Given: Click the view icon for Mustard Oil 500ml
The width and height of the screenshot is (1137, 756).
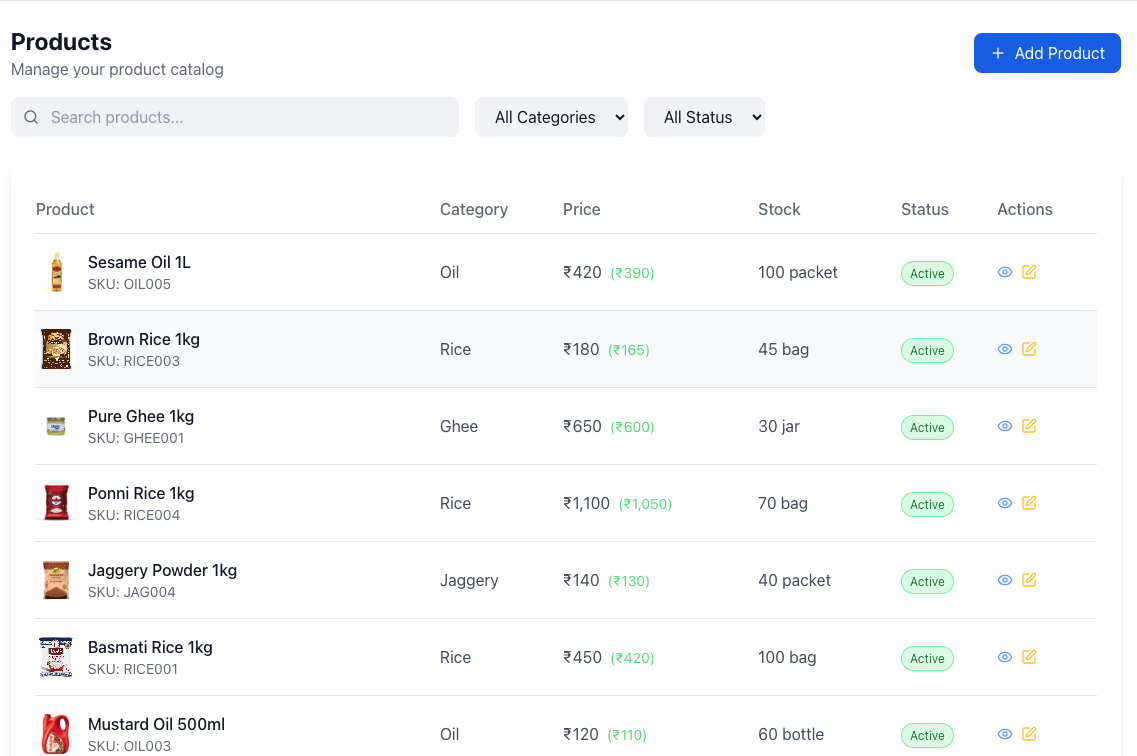Looking at the screenshot, I should click(1004, 733).
